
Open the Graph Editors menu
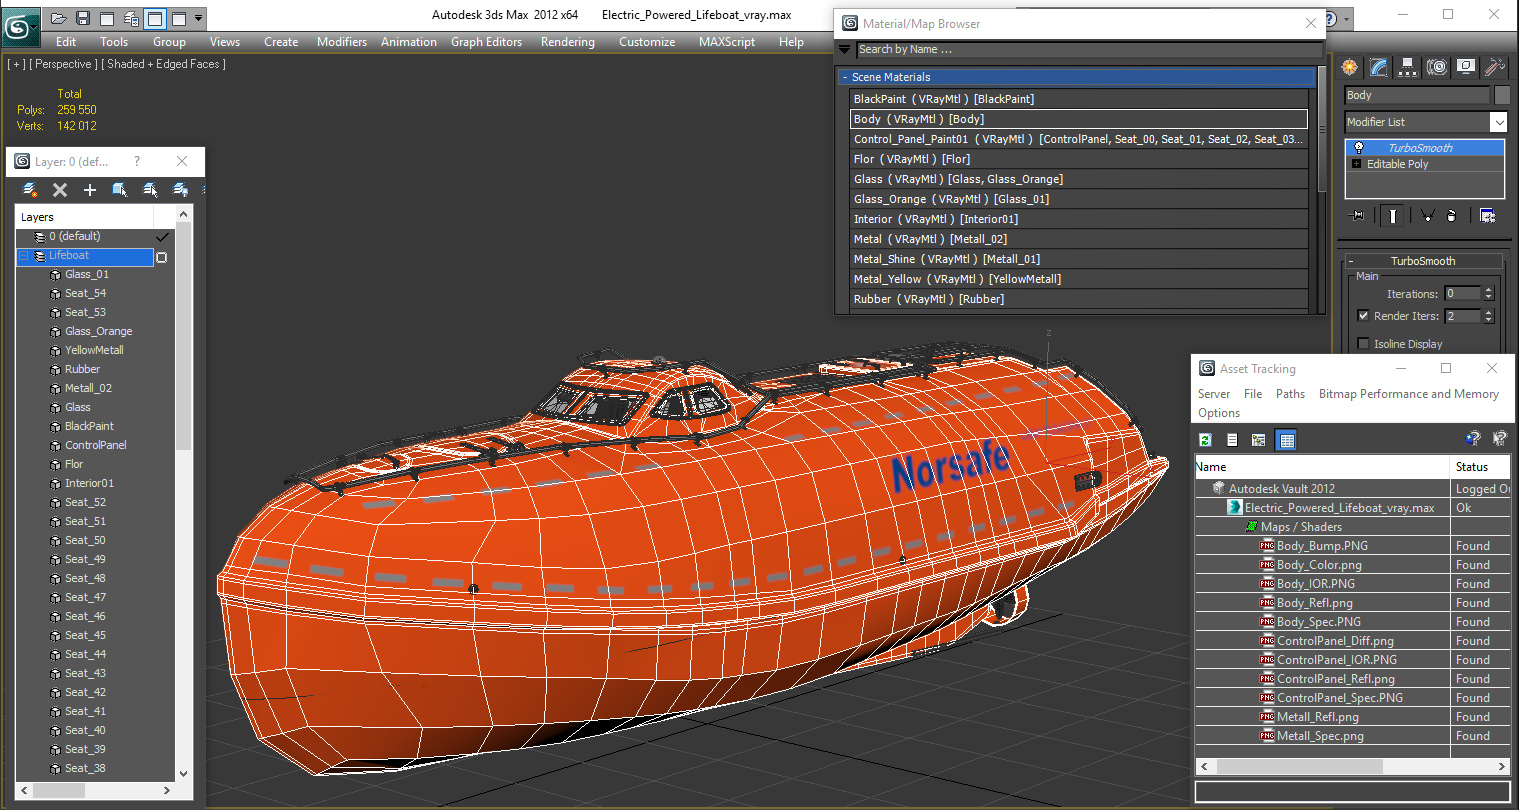(486, 42)
